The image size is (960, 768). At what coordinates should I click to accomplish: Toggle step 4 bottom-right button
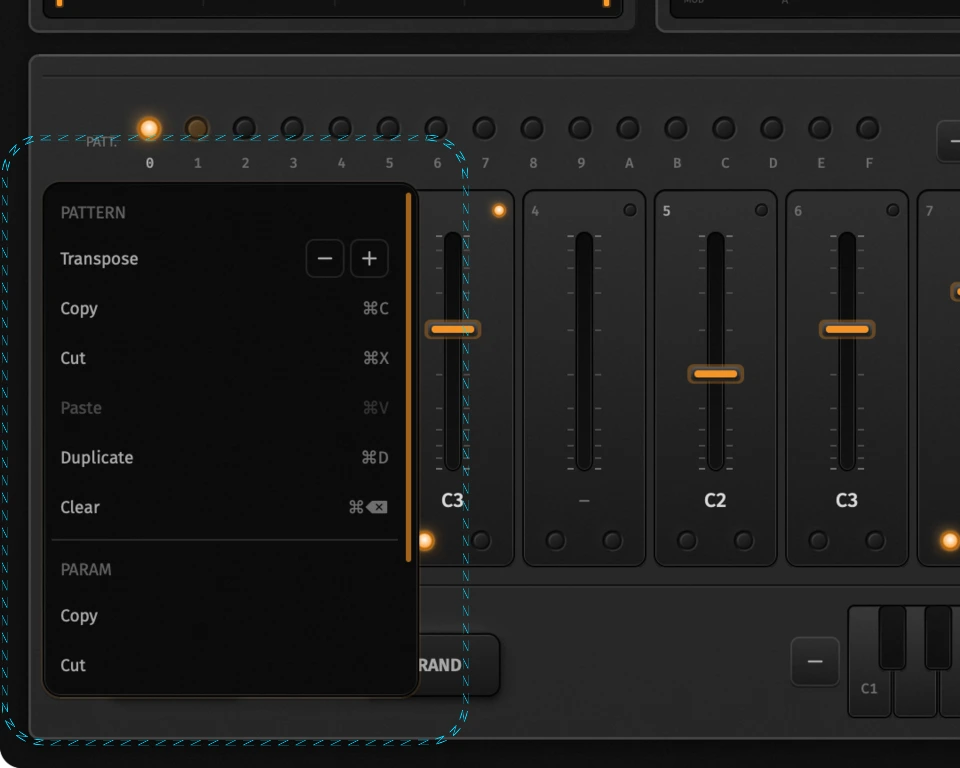coord(612,540)
